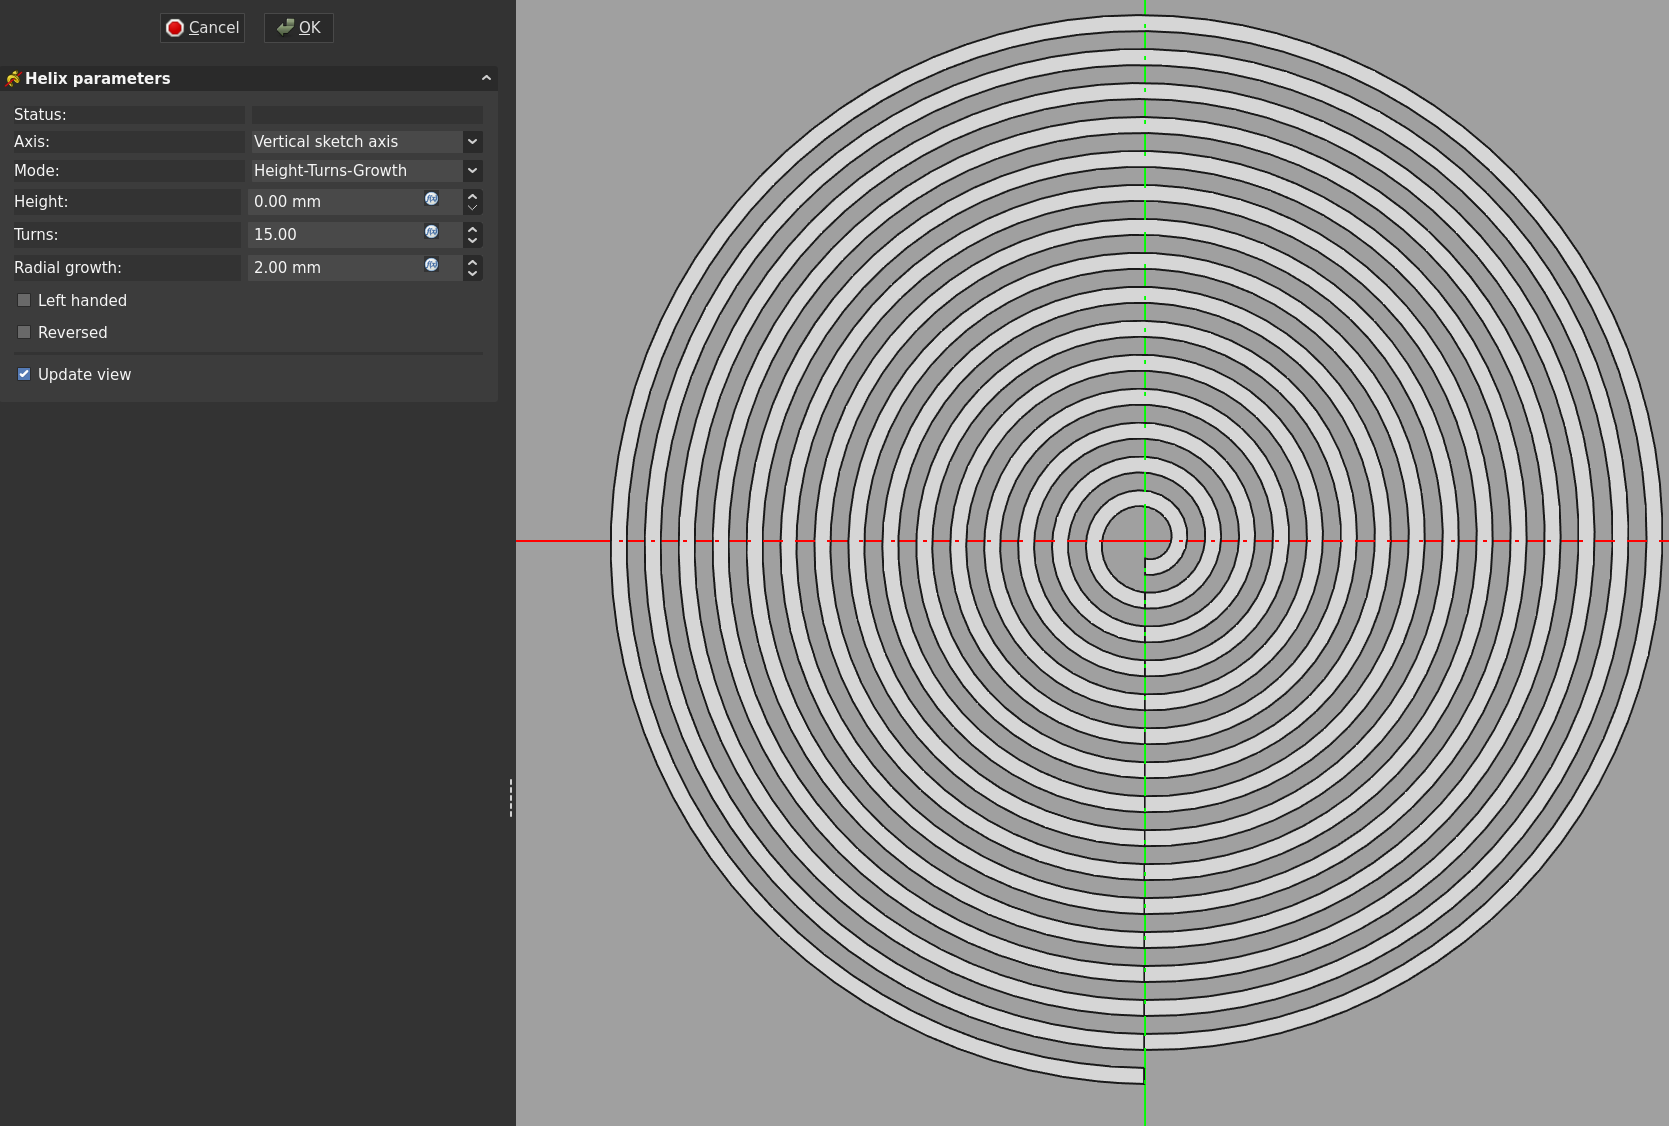This screenshot has width=1669, height=1126.
Task: Decrease Radial growth with the down arrow
Action: click(x=472, y=274)
